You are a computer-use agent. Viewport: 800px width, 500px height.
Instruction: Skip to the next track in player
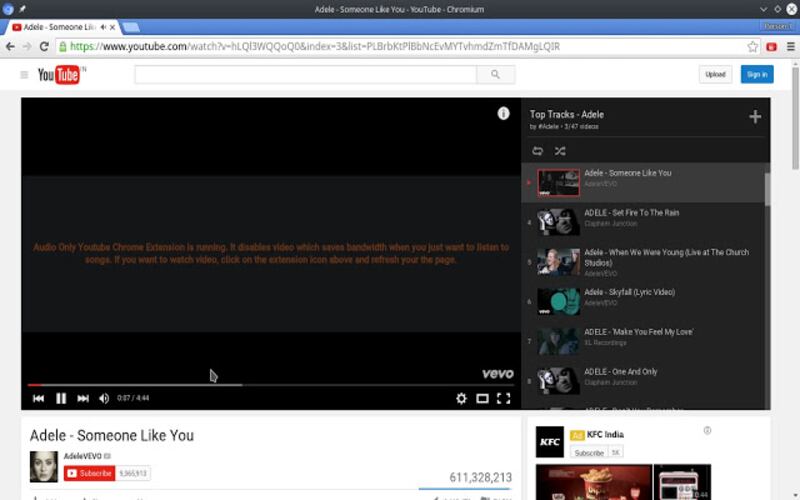tap(83, 398)
